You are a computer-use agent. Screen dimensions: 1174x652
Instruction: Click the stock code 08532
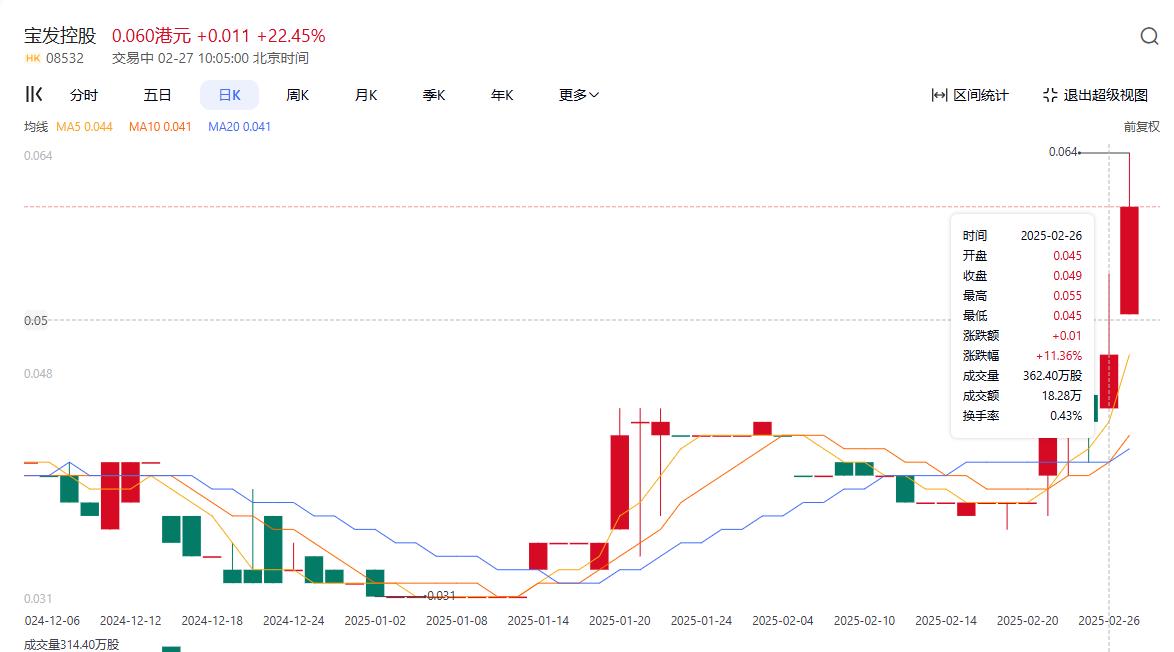click(x=65, y=58)
